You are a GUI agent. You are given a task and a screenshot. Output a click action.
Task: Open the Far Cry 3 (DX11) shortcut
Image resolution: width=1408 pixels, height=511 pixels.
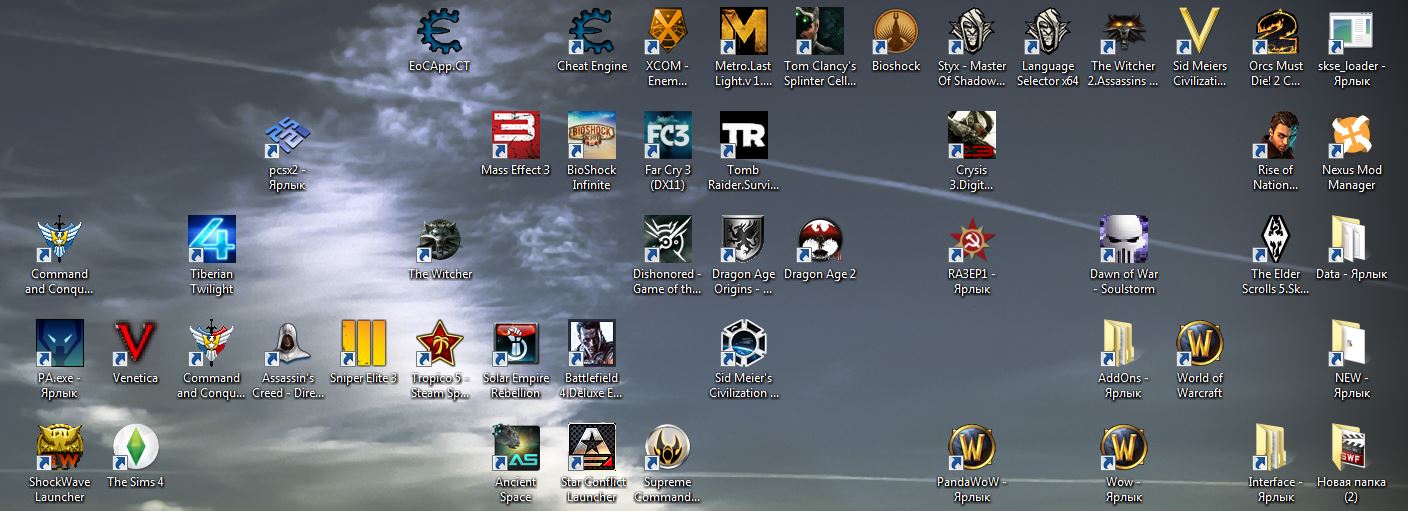(x=668, y=136)
